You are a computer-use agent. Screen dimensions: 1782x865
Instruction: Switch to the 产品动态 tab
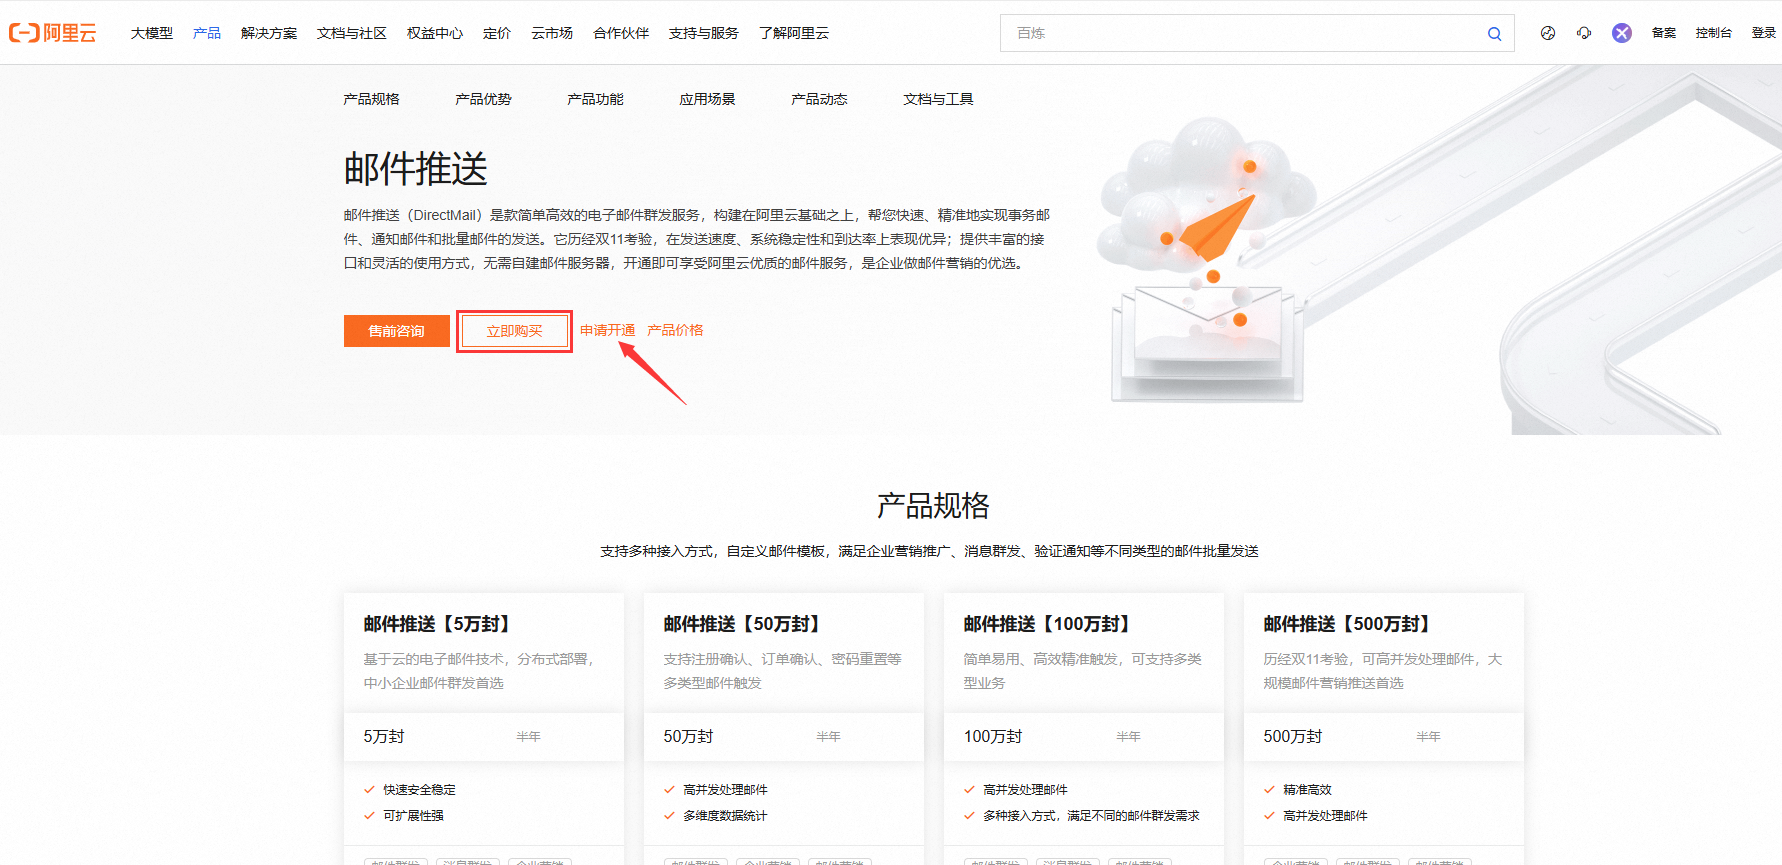[819, 99]
